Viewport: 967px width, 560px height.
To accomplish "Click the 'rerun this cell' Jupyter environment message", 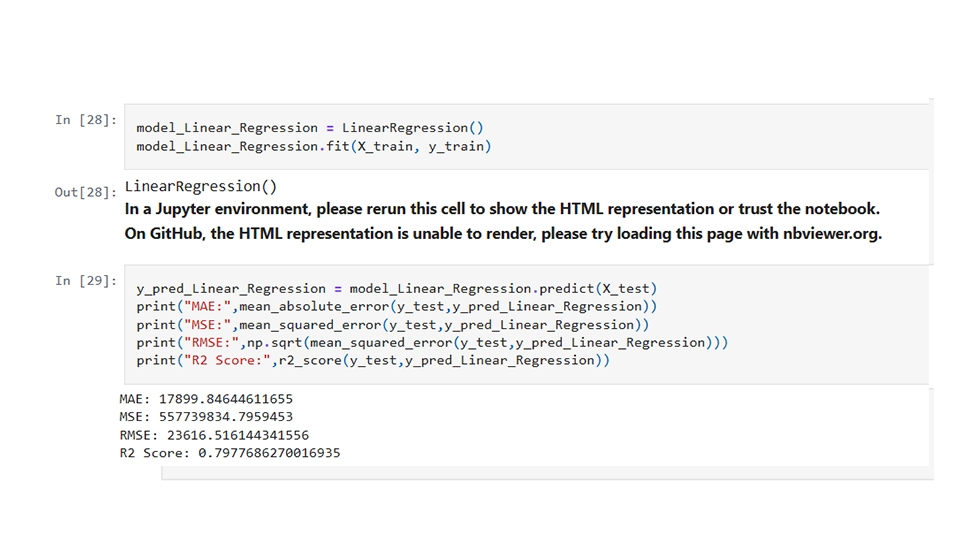I will point(502,209).
